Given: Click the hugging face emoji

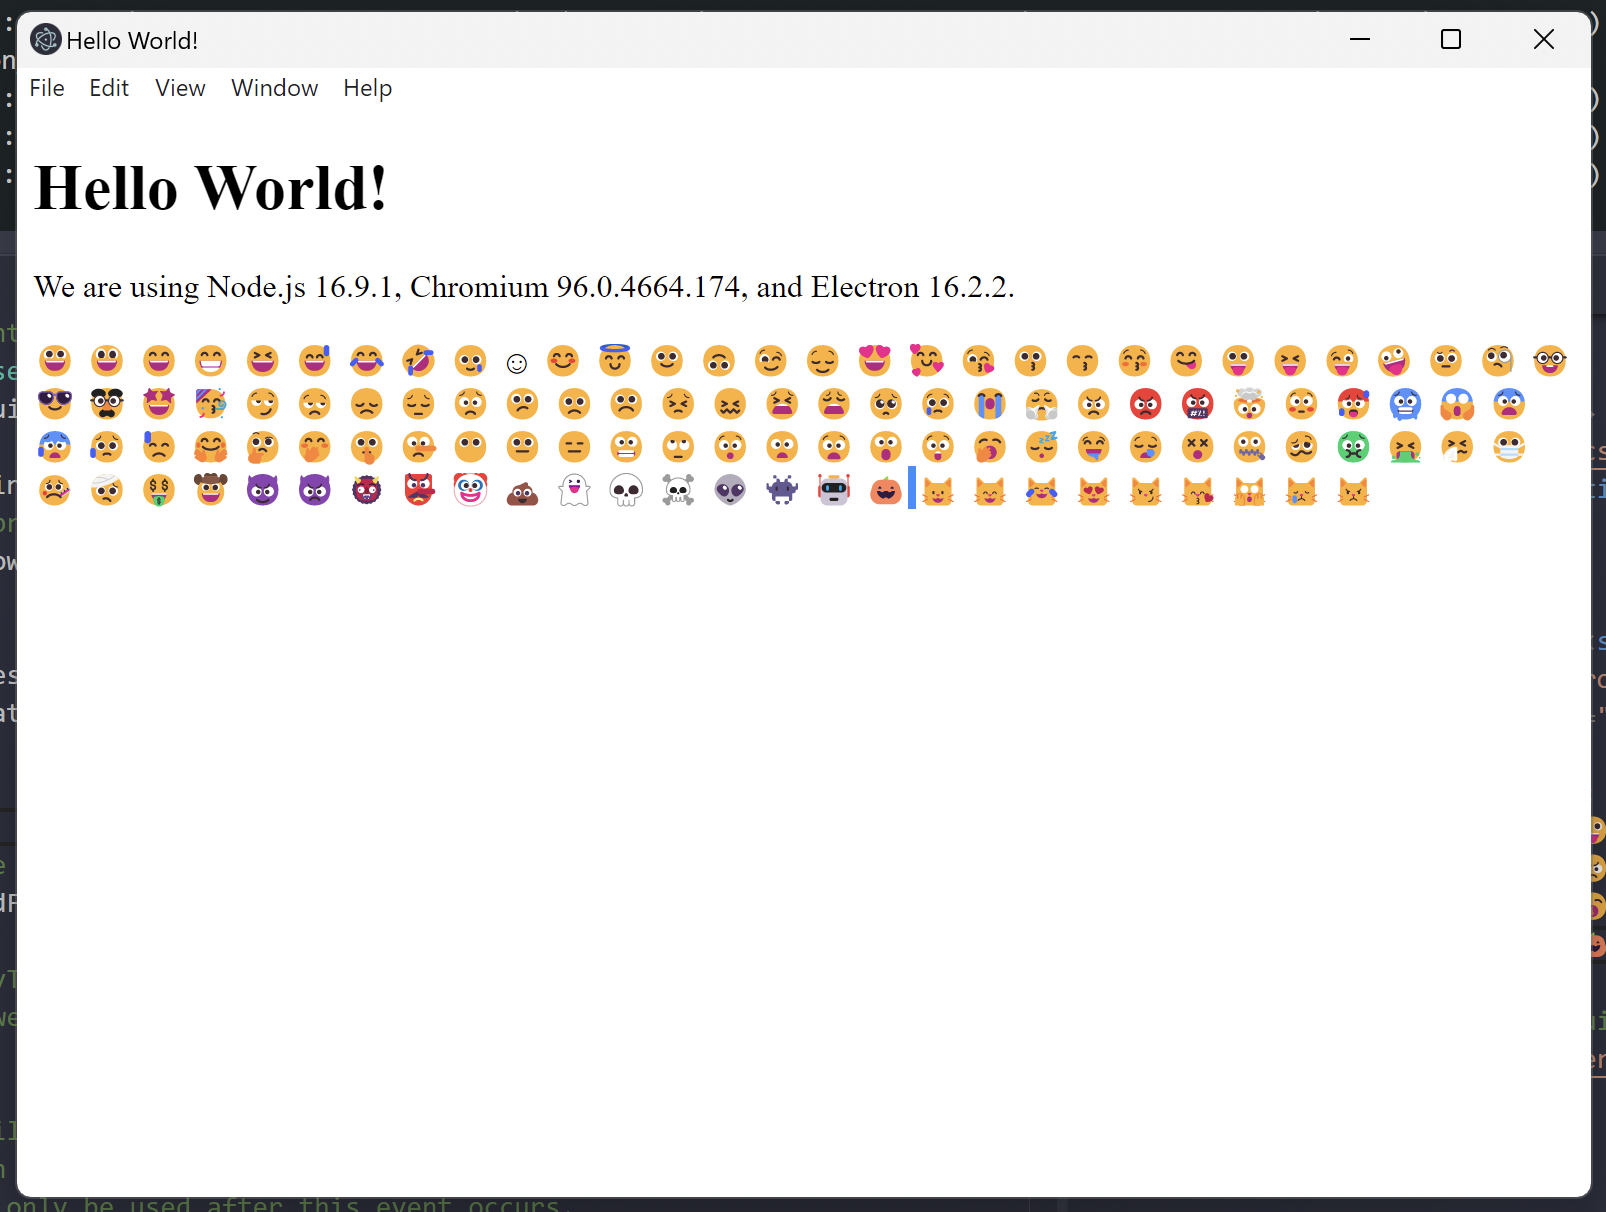Looking at the screenshot, I should click(x=211, y=447).
